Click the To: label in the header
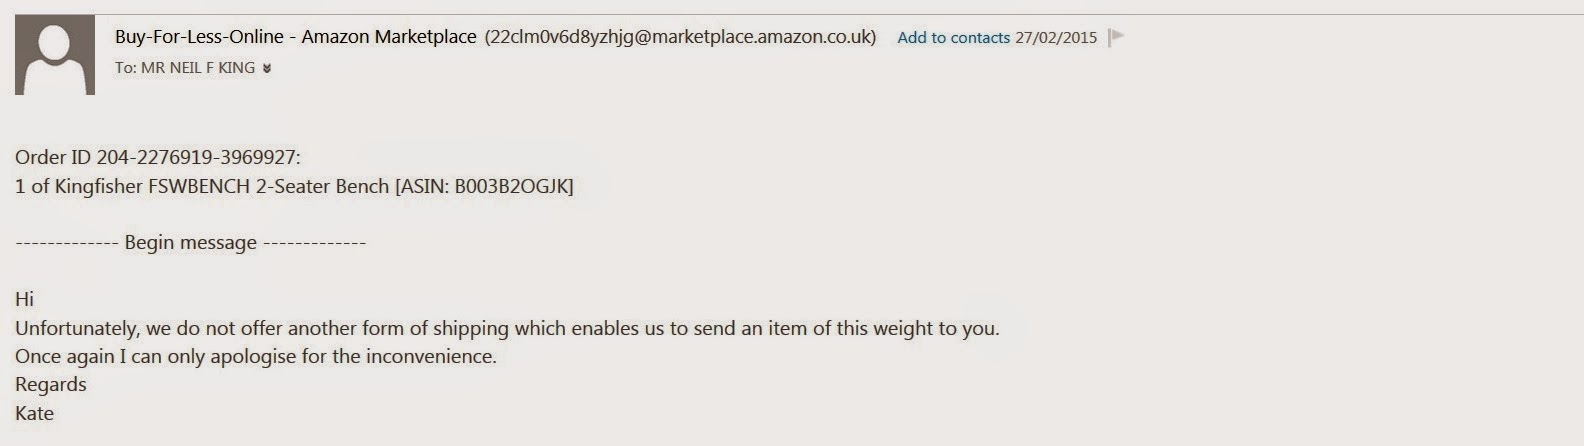Screen dimensions: 1584x446 125,68
